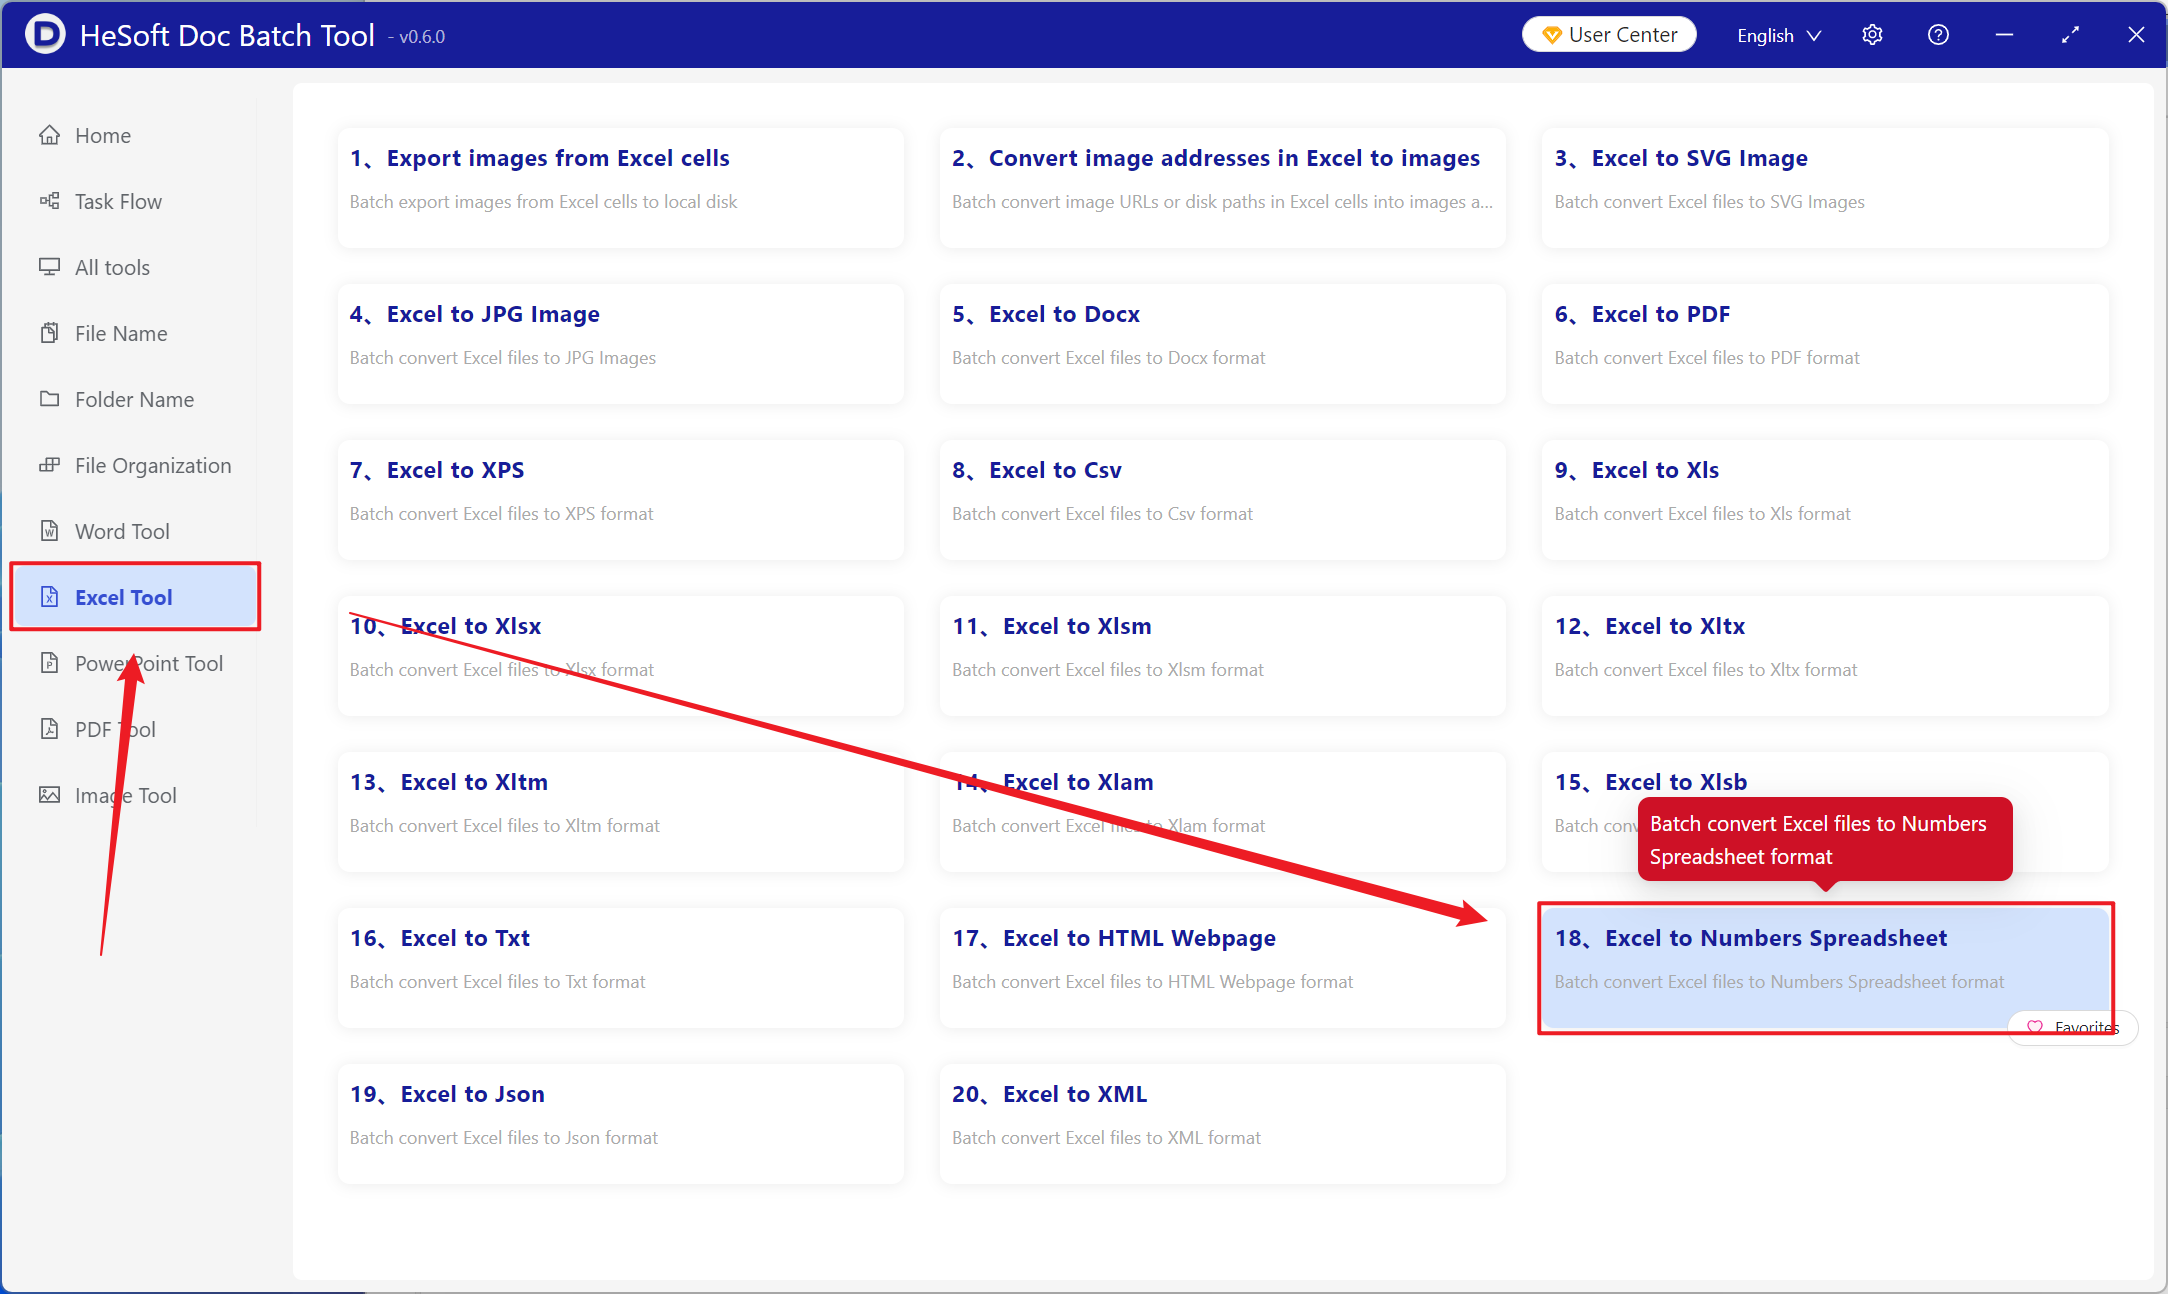Close the HeSoft Doc Batch Tool window

pyautogui.click(x=2136, y=35)
